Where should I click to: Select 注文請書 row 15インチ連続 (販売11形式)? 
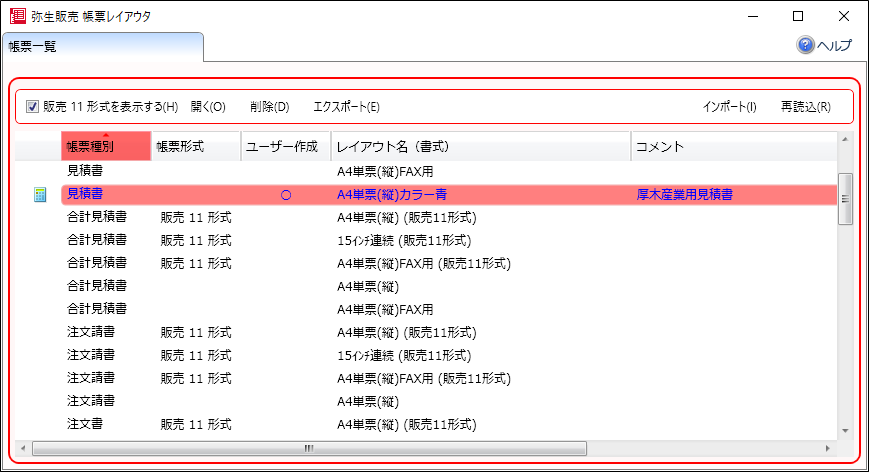coord(449,355)
